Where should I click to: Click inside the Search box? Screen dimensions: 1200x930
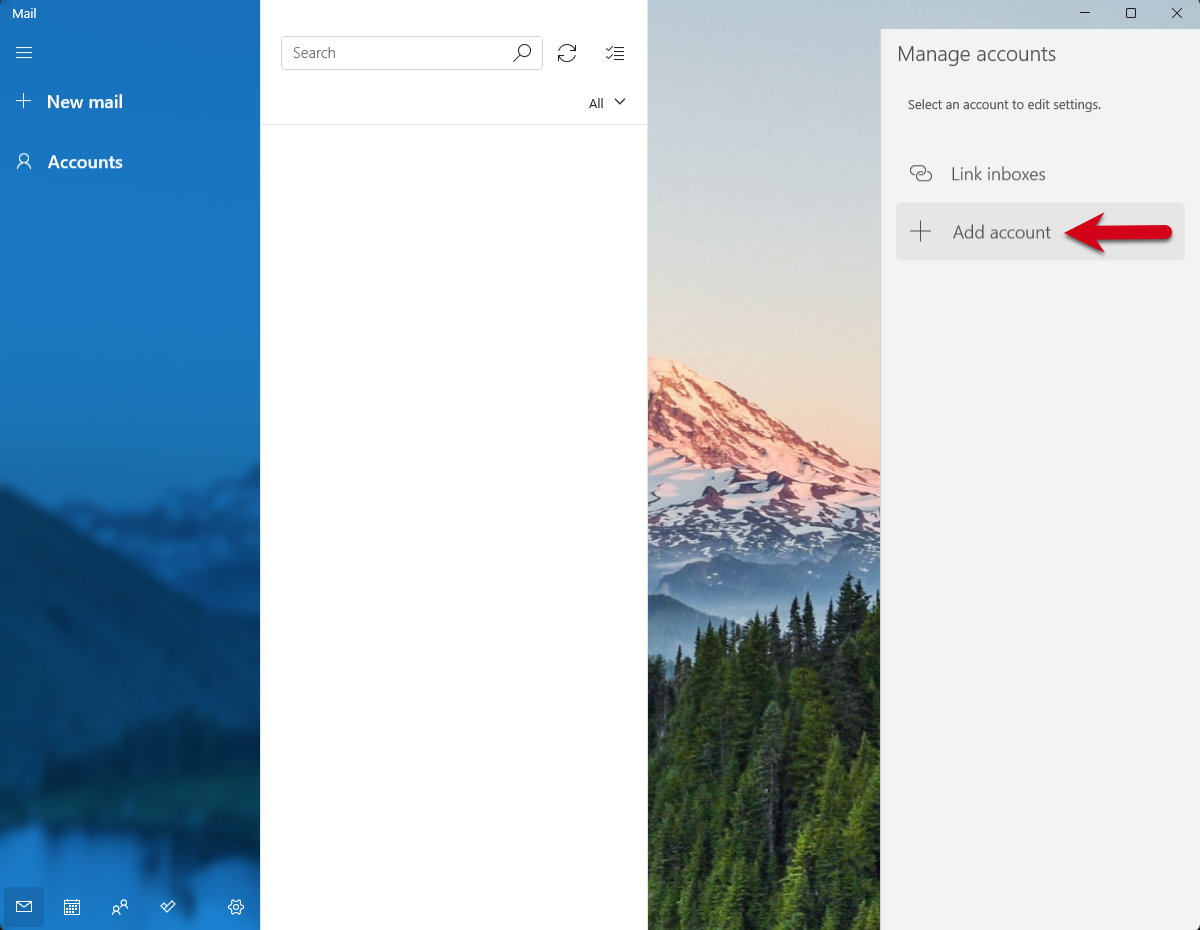[x=398, y=53]
